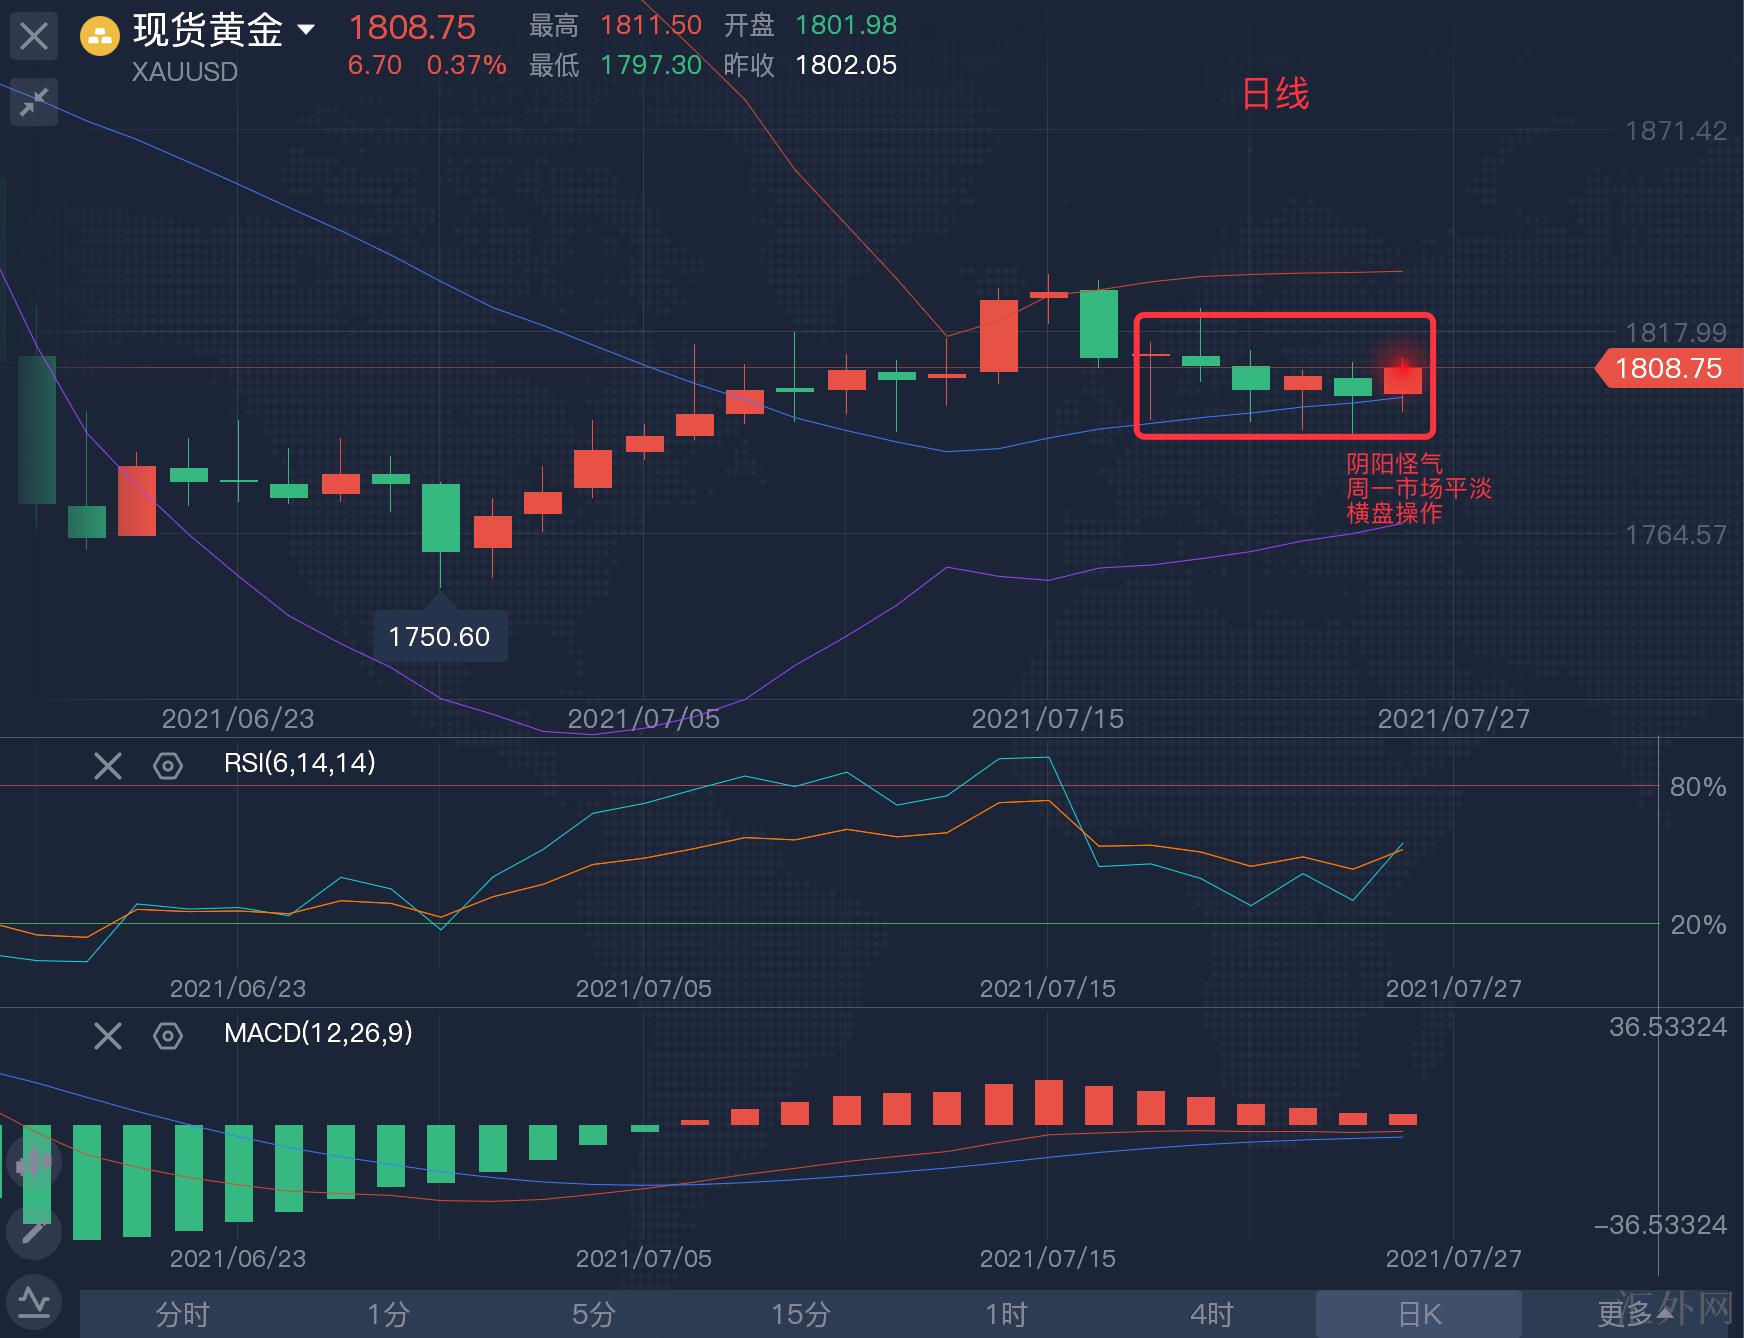Activate the pencil drawing tool

[x=34, y=1232]
